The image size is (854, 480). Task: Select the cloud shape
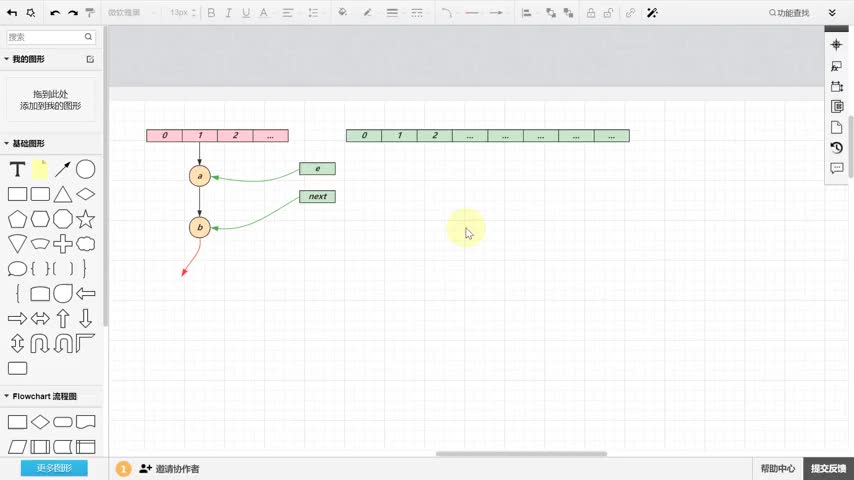tap(86, 244)
